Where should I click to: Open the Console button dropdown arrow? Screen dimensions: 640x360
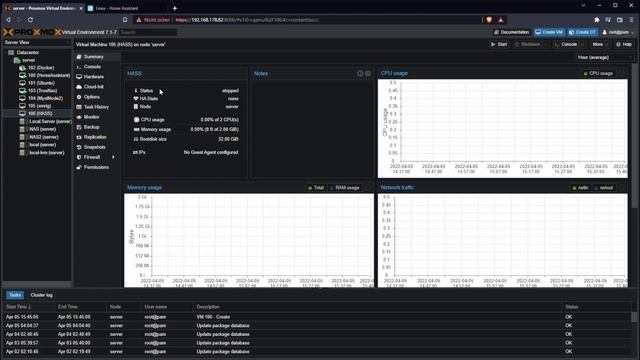[x=582, y=44]
